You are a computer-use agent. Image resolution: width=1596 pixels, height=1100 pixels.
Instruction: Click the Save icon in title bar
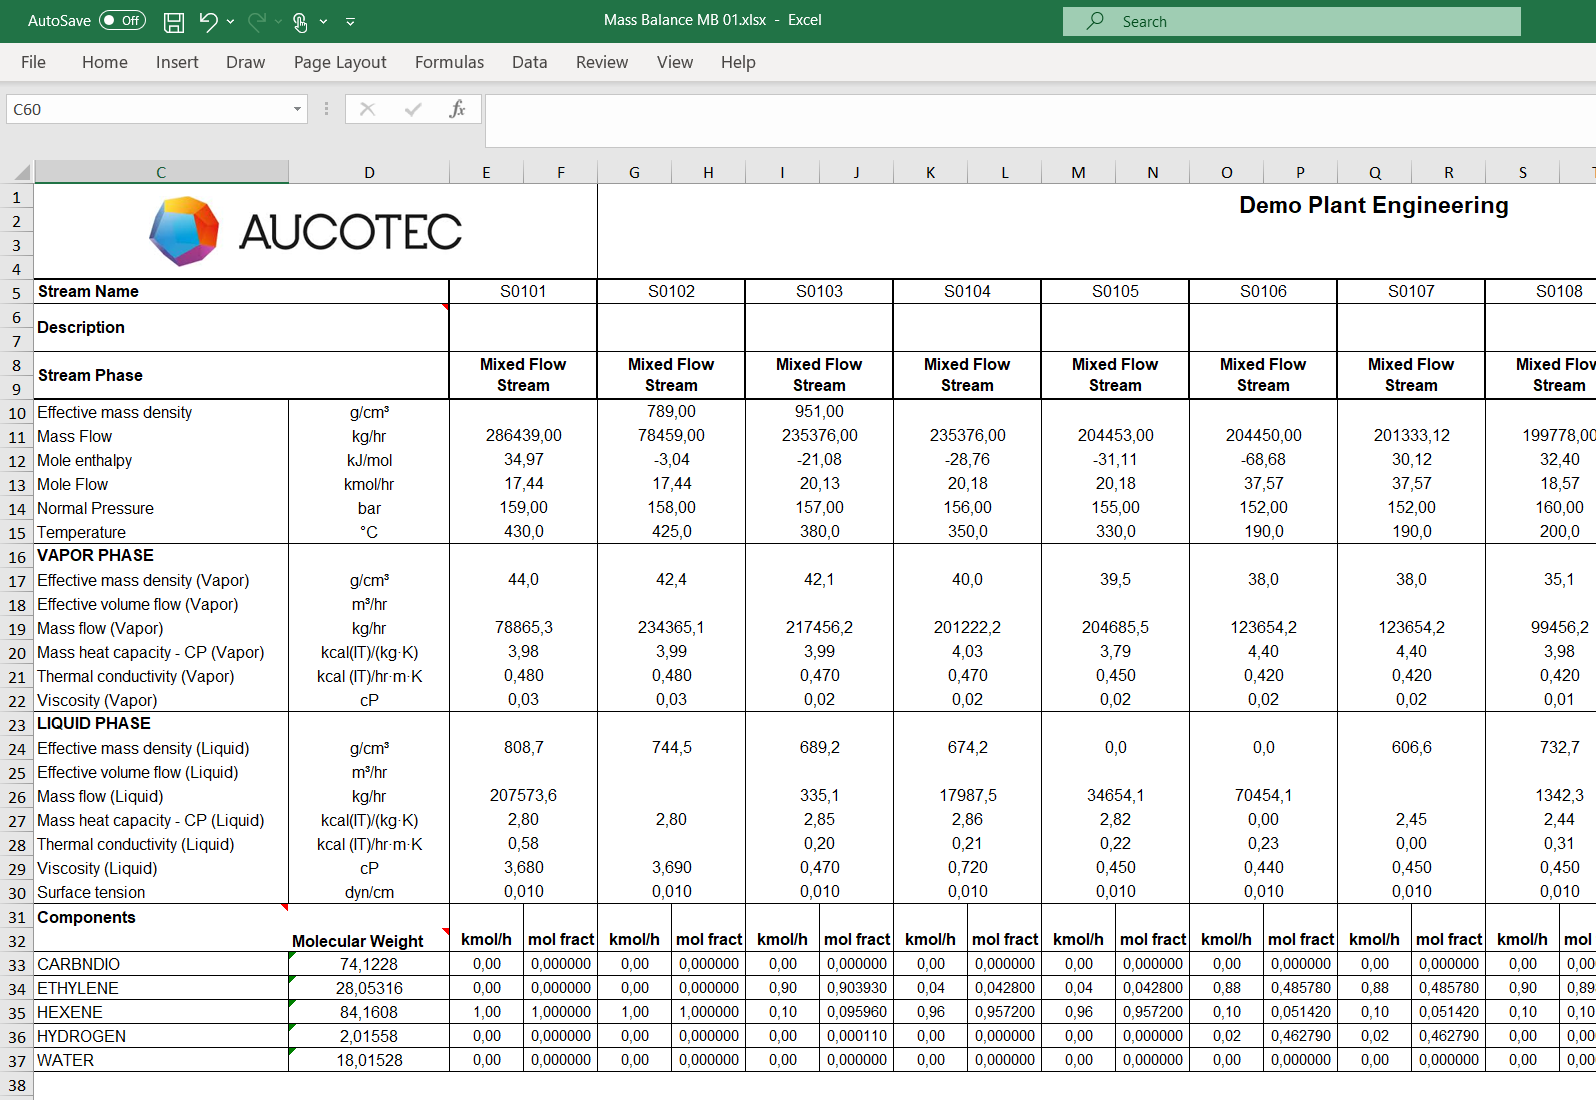(x=173, y=21)
